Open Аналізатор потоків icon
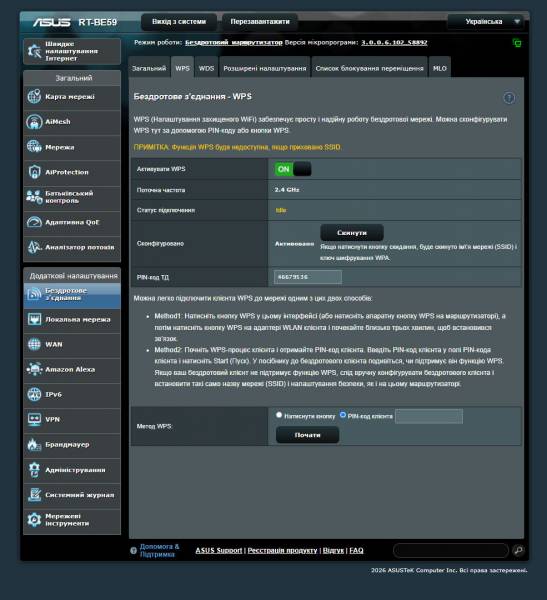547x600 pixels. click(34, 247)
